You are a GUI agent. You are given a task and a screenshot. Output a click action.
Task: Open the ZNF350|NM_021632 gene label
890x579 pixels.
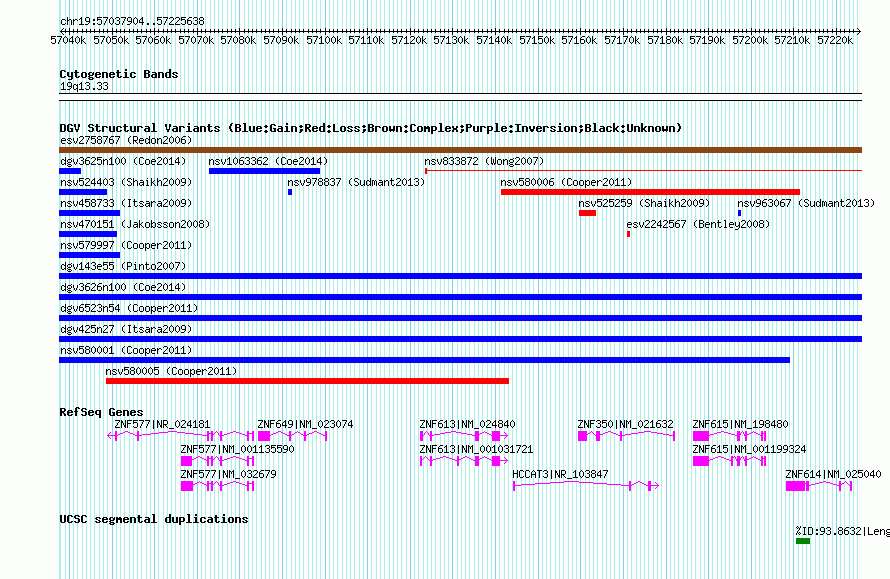tap(625, 424)
